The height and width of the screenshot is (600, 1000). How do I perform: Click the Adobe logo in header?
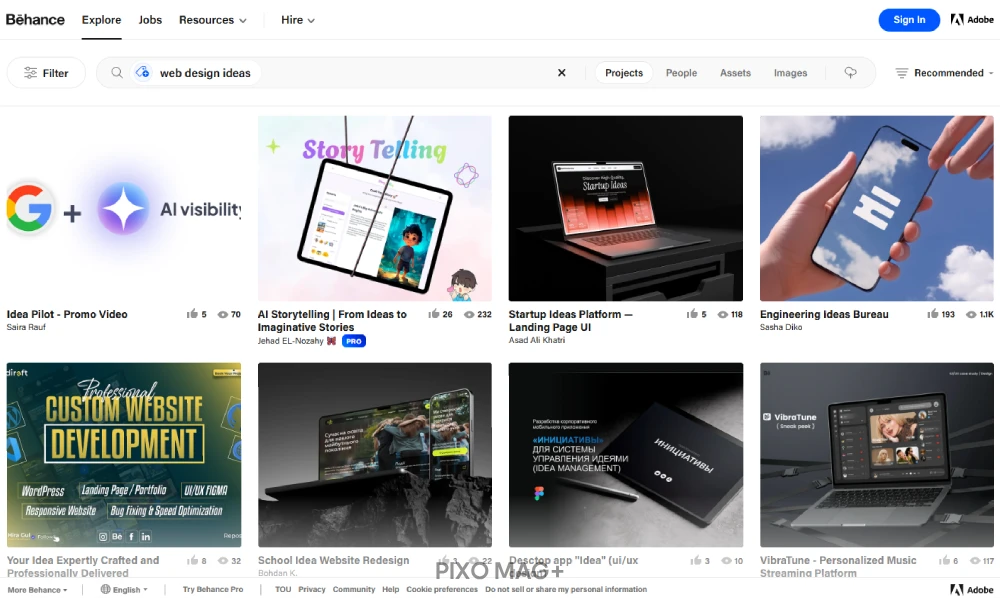pos(972,20)
